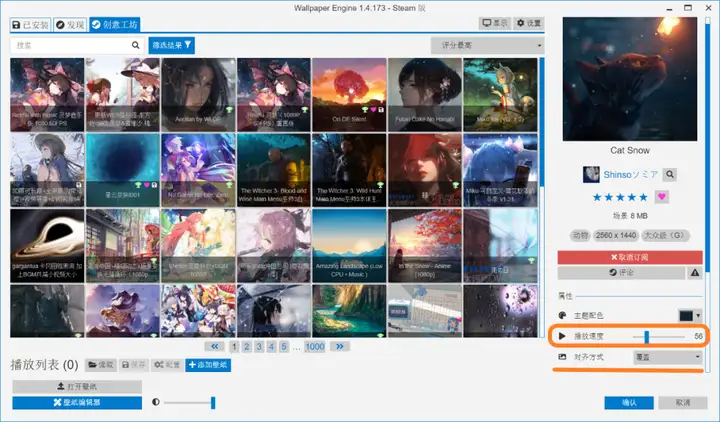Adjust the 播放速度 playback speed slider
Screen dimensions: 720x422
tap(659, 337)
